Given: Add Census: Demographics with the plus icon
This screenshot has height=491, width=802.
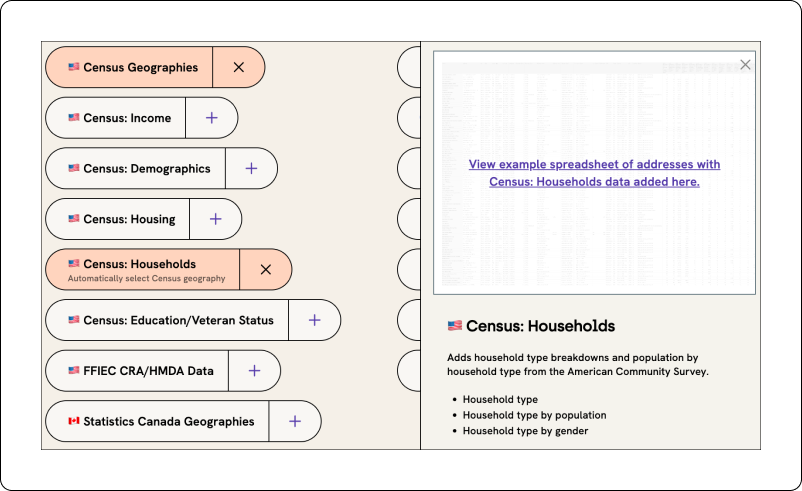Looking at the screenshot, I should pyautogui.click(x=251, y=168).
